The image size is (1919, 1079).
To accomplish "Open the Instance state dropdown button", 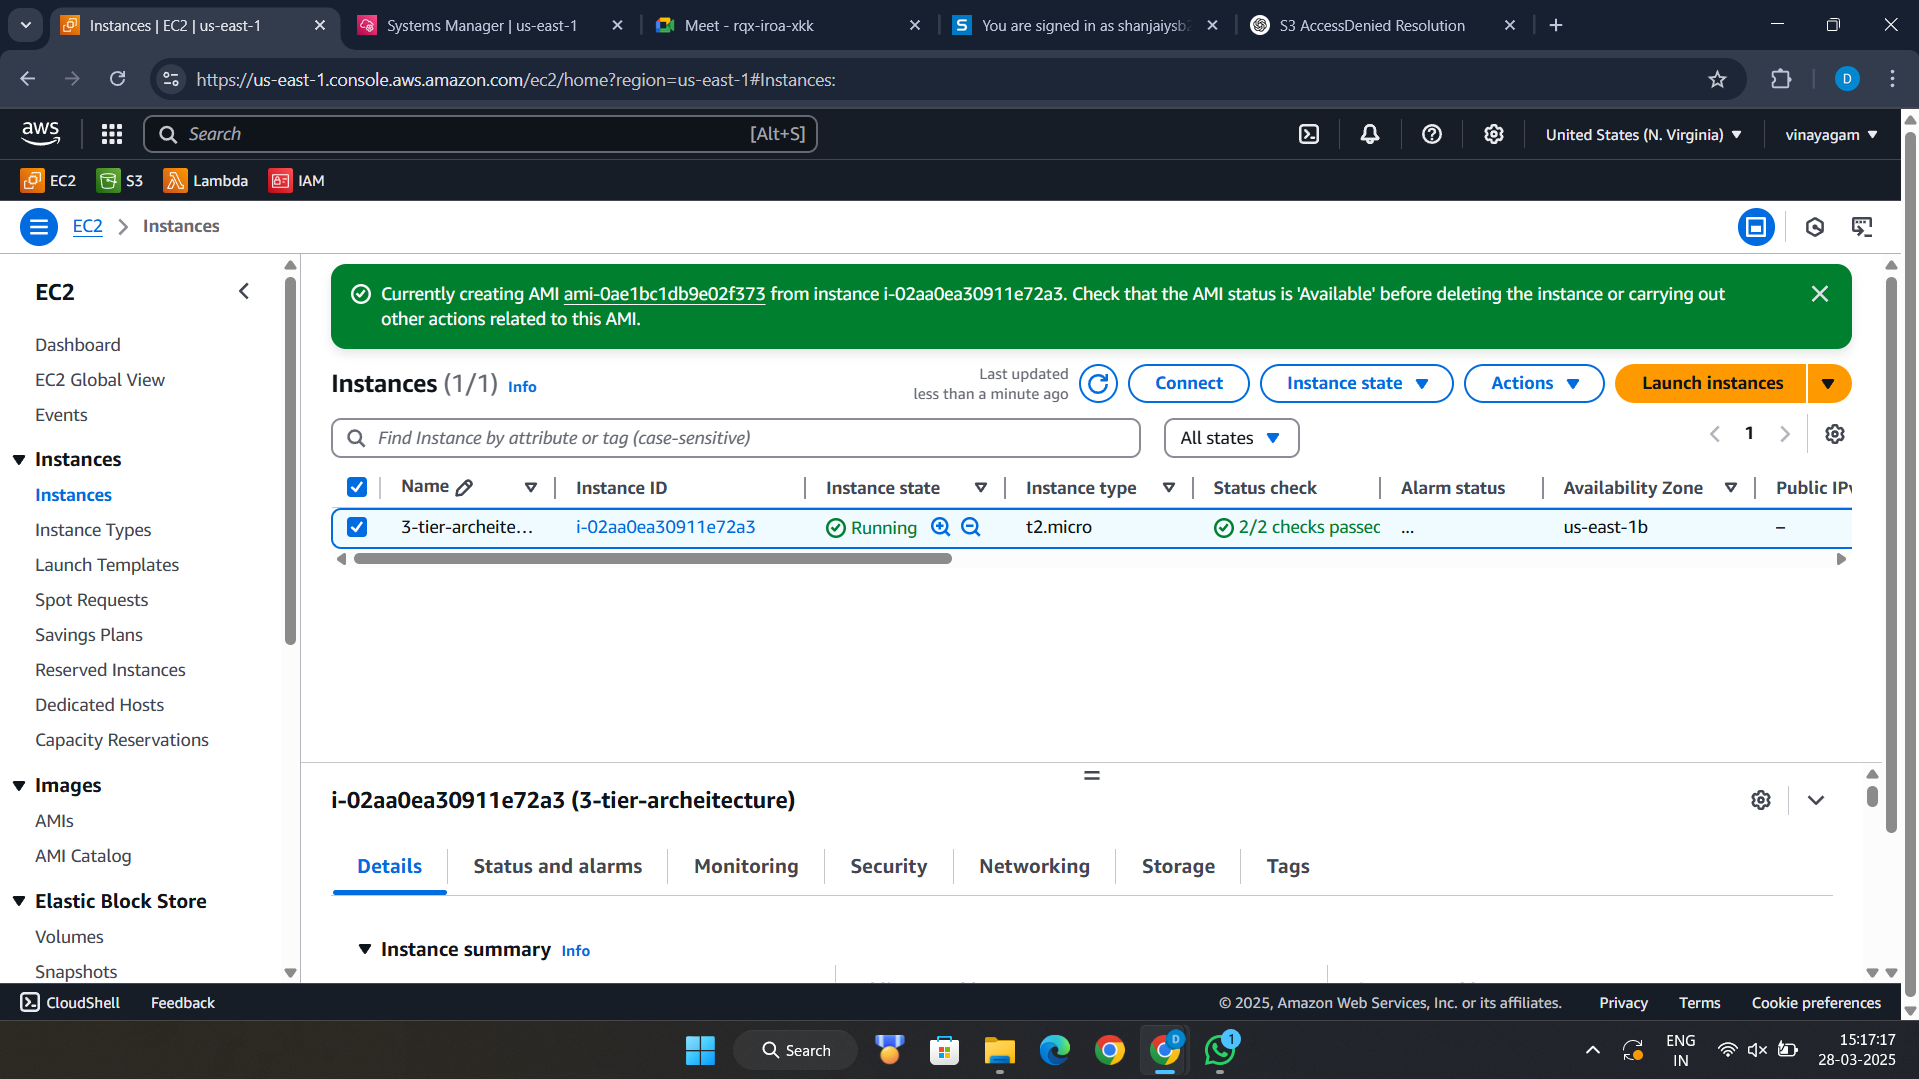I will [x=1356, y=384].
